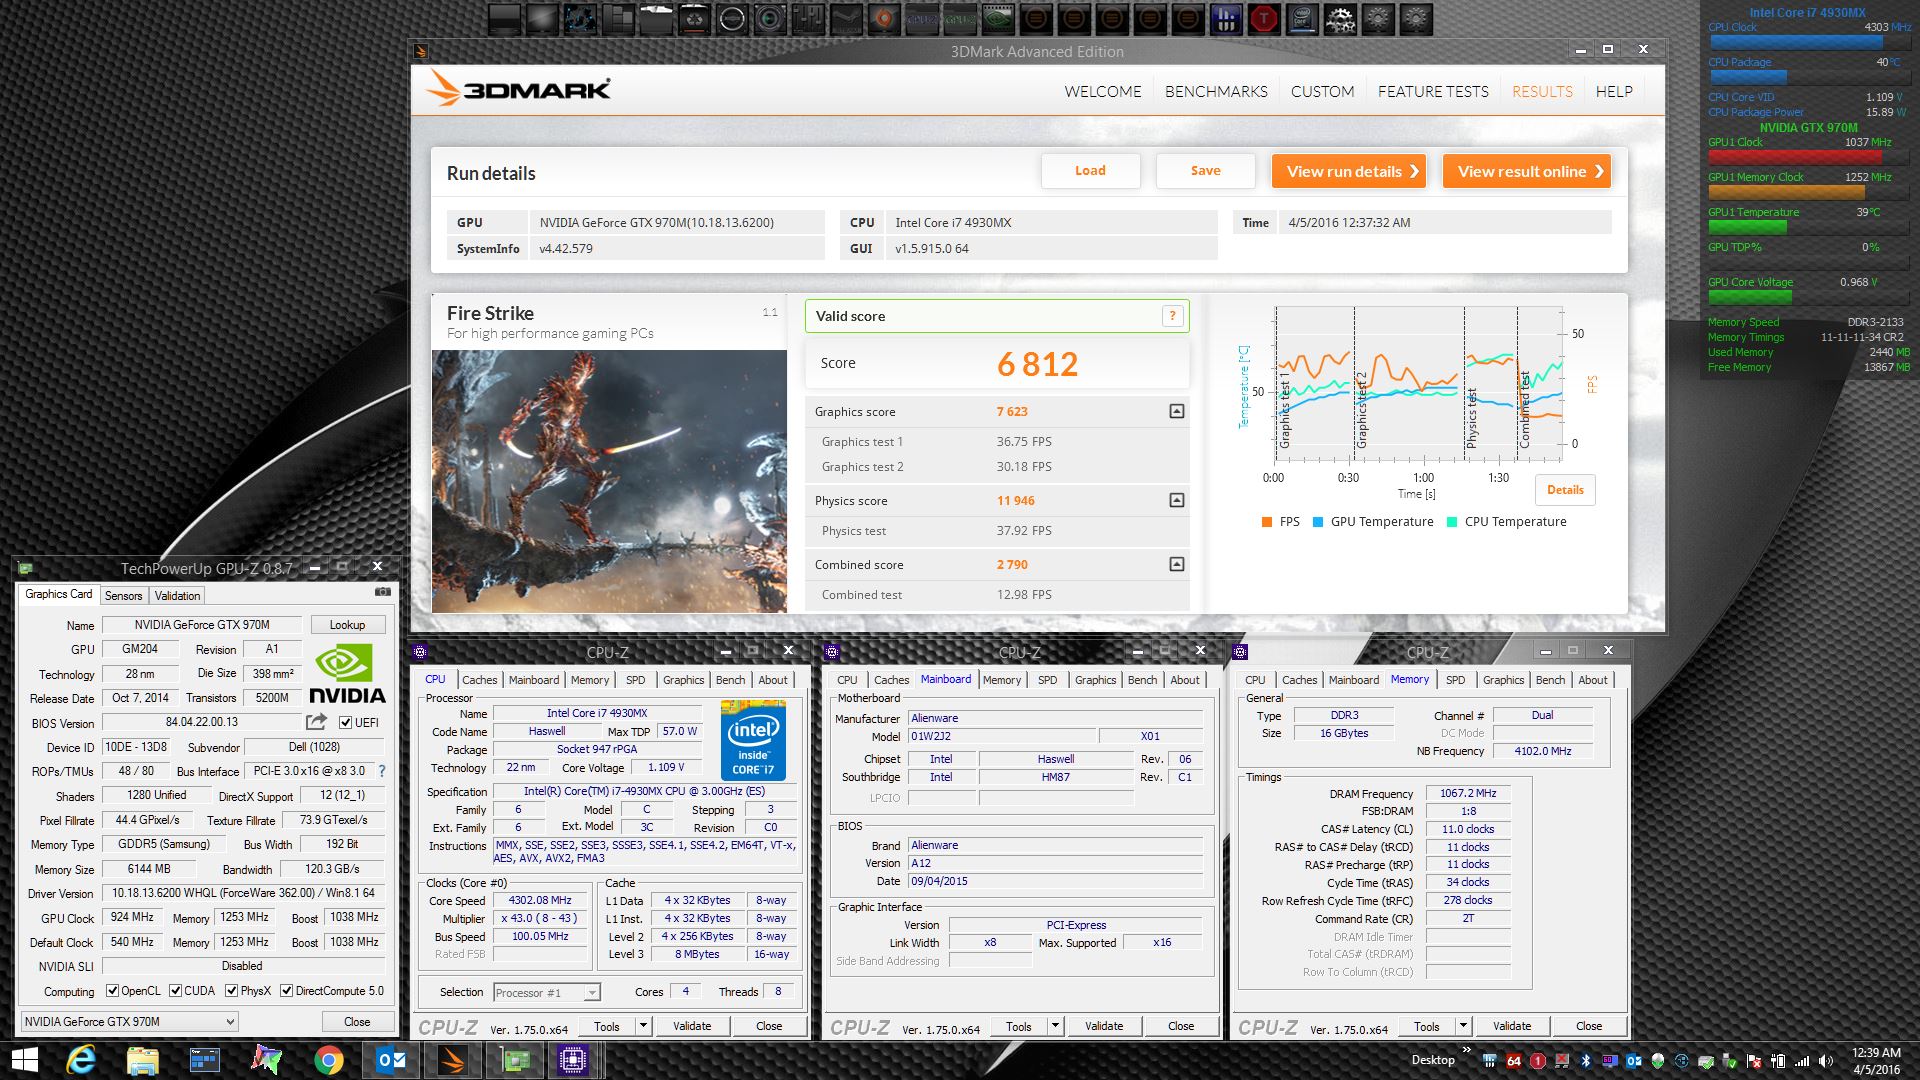The width and height of the screenshot is (1920, 1080).
Task: Switch to Validation tab in GPU-Z
Action: (177, 595)
